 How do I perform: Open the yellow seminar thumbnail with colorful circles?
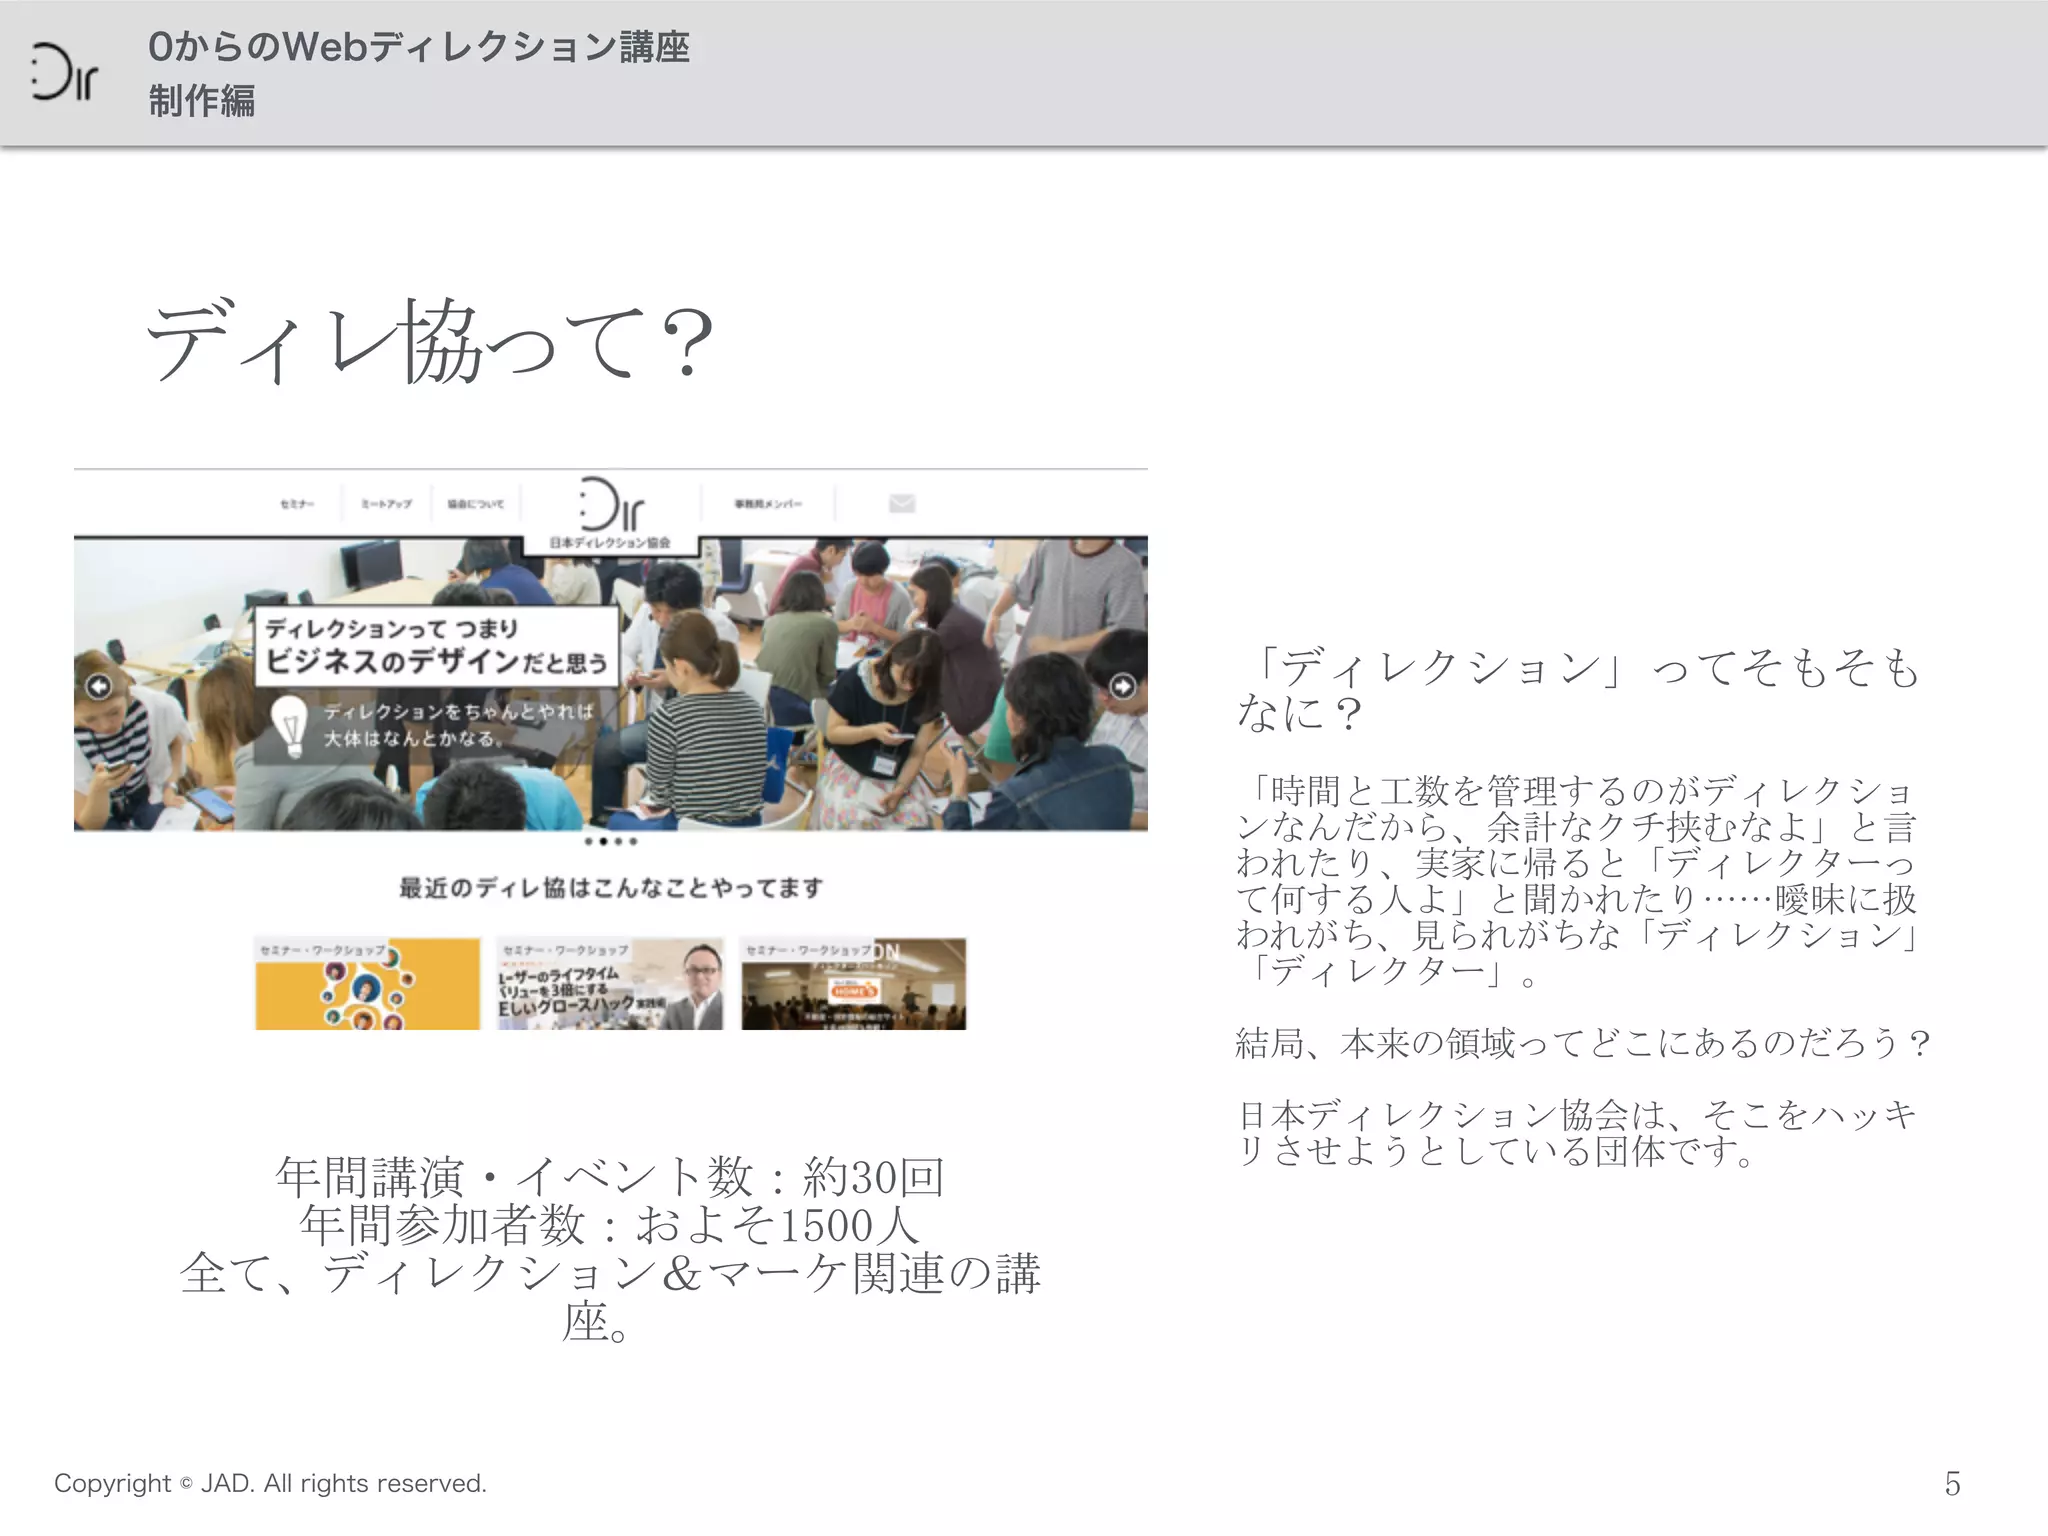click(367, 984)
